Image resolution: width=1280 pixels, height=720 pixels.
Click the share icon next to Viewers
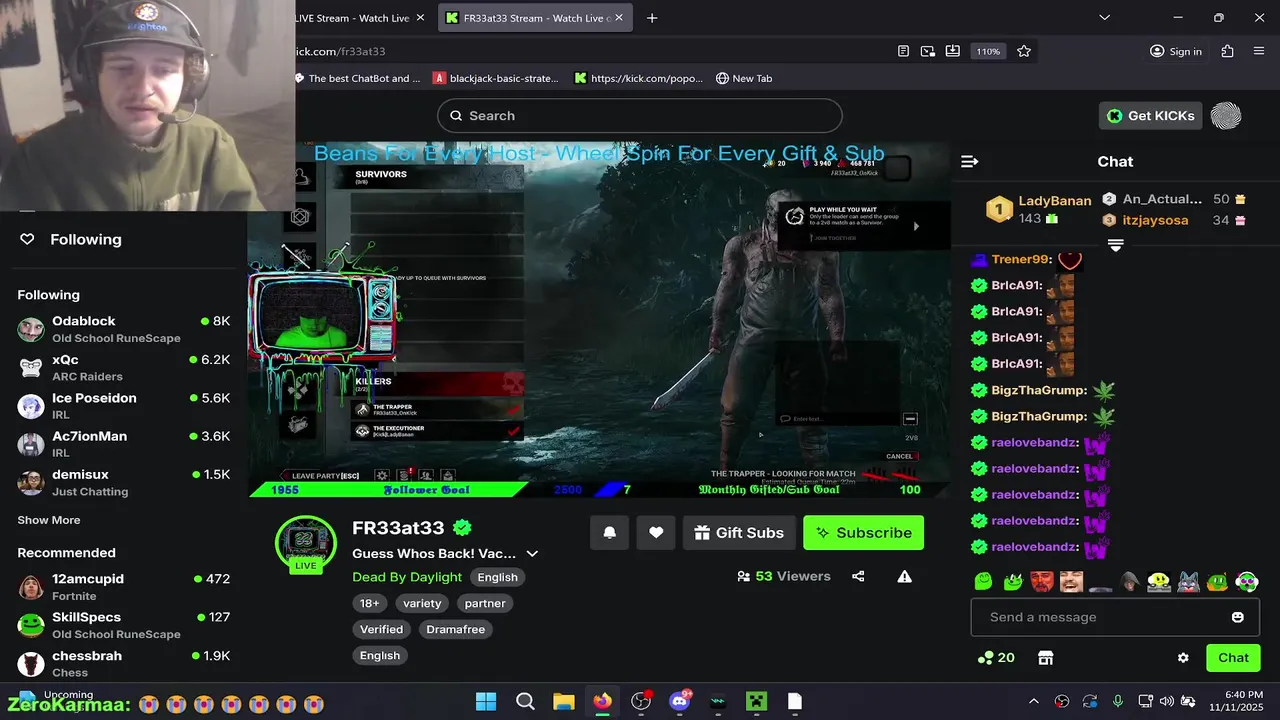coord(858,576)
